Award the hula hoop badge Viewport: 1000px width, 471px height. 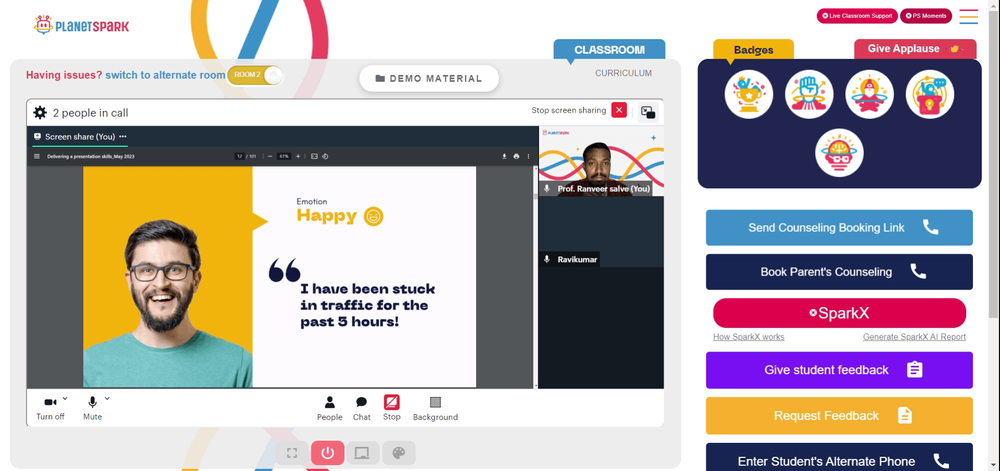click(869, 94)
